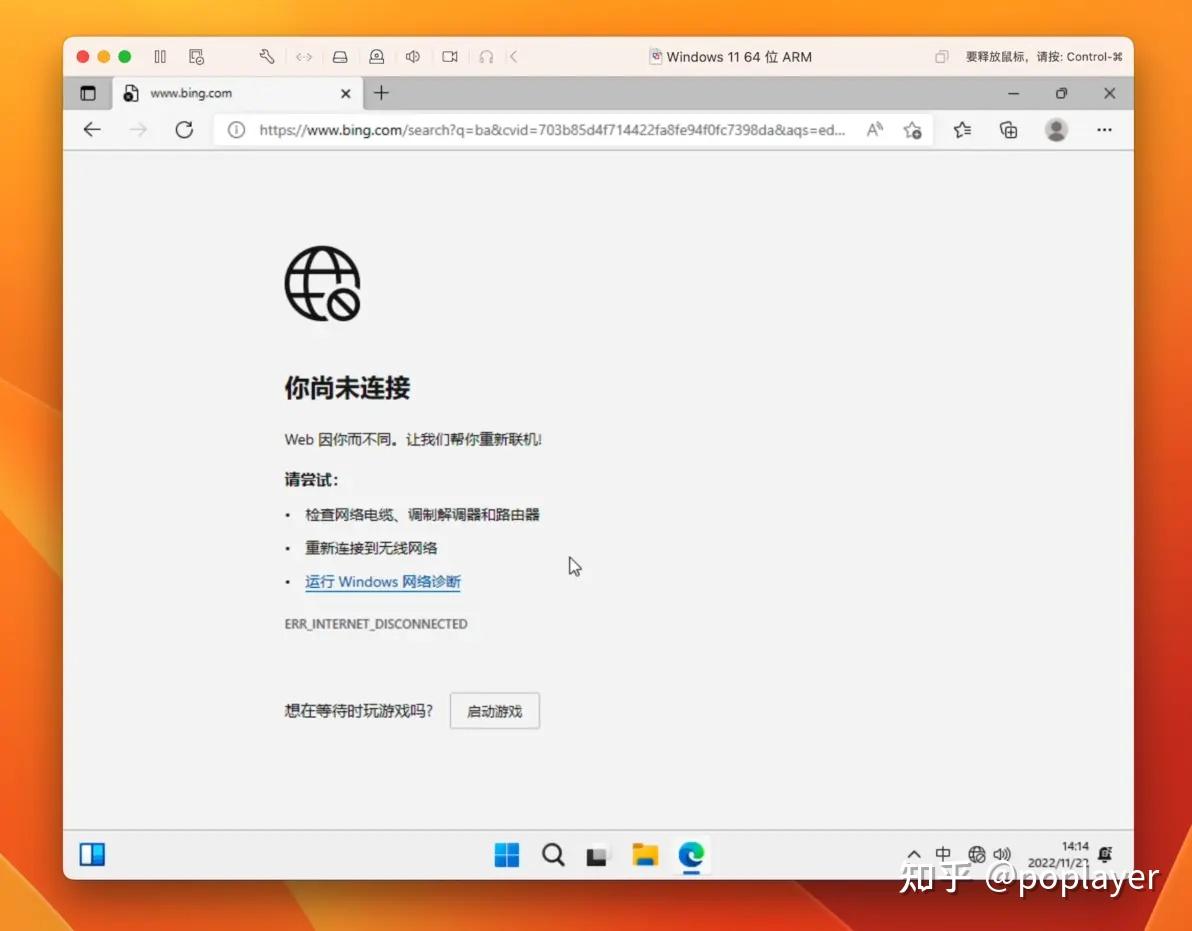The image size is (1192, 931).
Task: Open Windows Widgets panel
Action: pos(92,854)
